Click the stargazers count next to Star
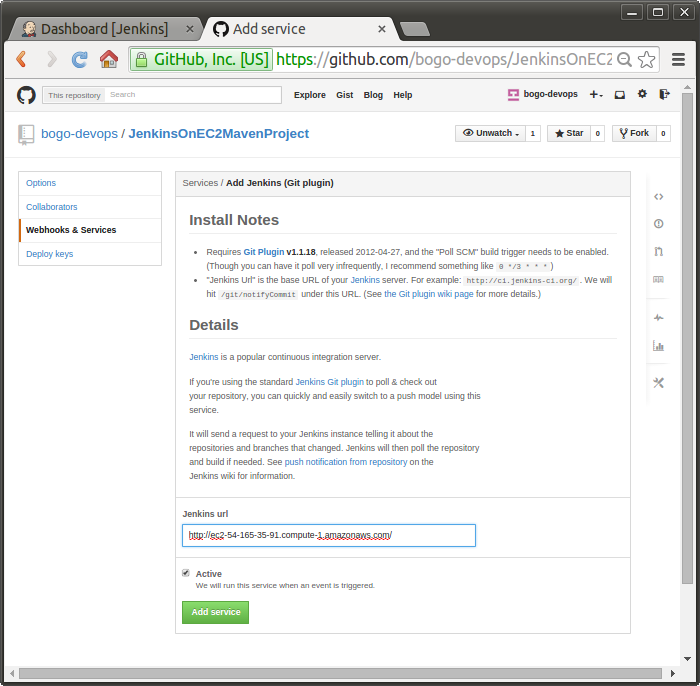The image size is (700, 686). point(597,133)
